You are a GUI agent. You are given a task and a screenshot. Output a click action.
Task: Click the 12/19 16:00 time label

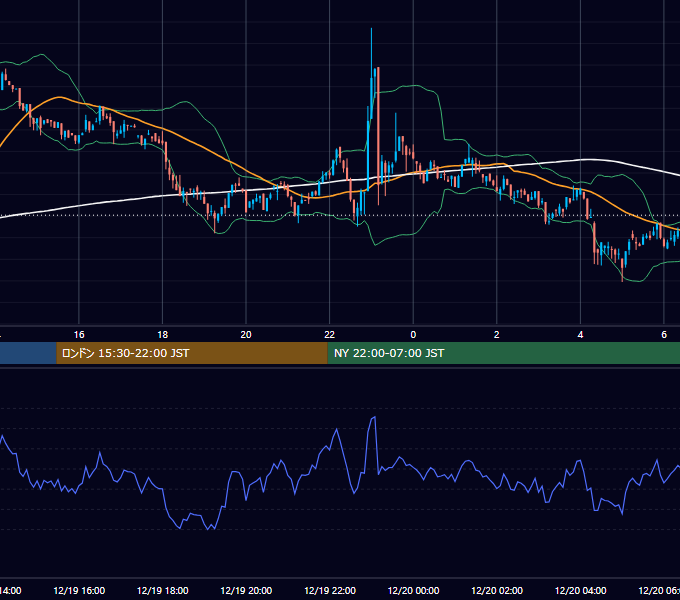pos(79,590)
